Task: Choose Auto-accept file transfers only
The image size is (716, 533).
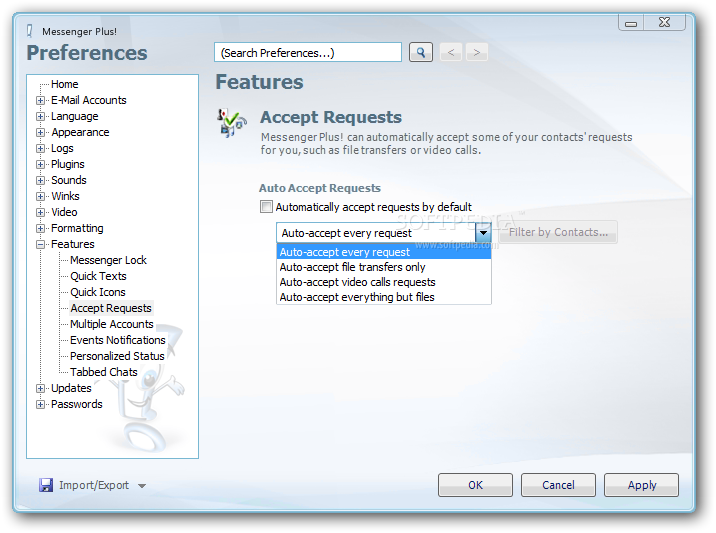Action: (x=384, y=267)
